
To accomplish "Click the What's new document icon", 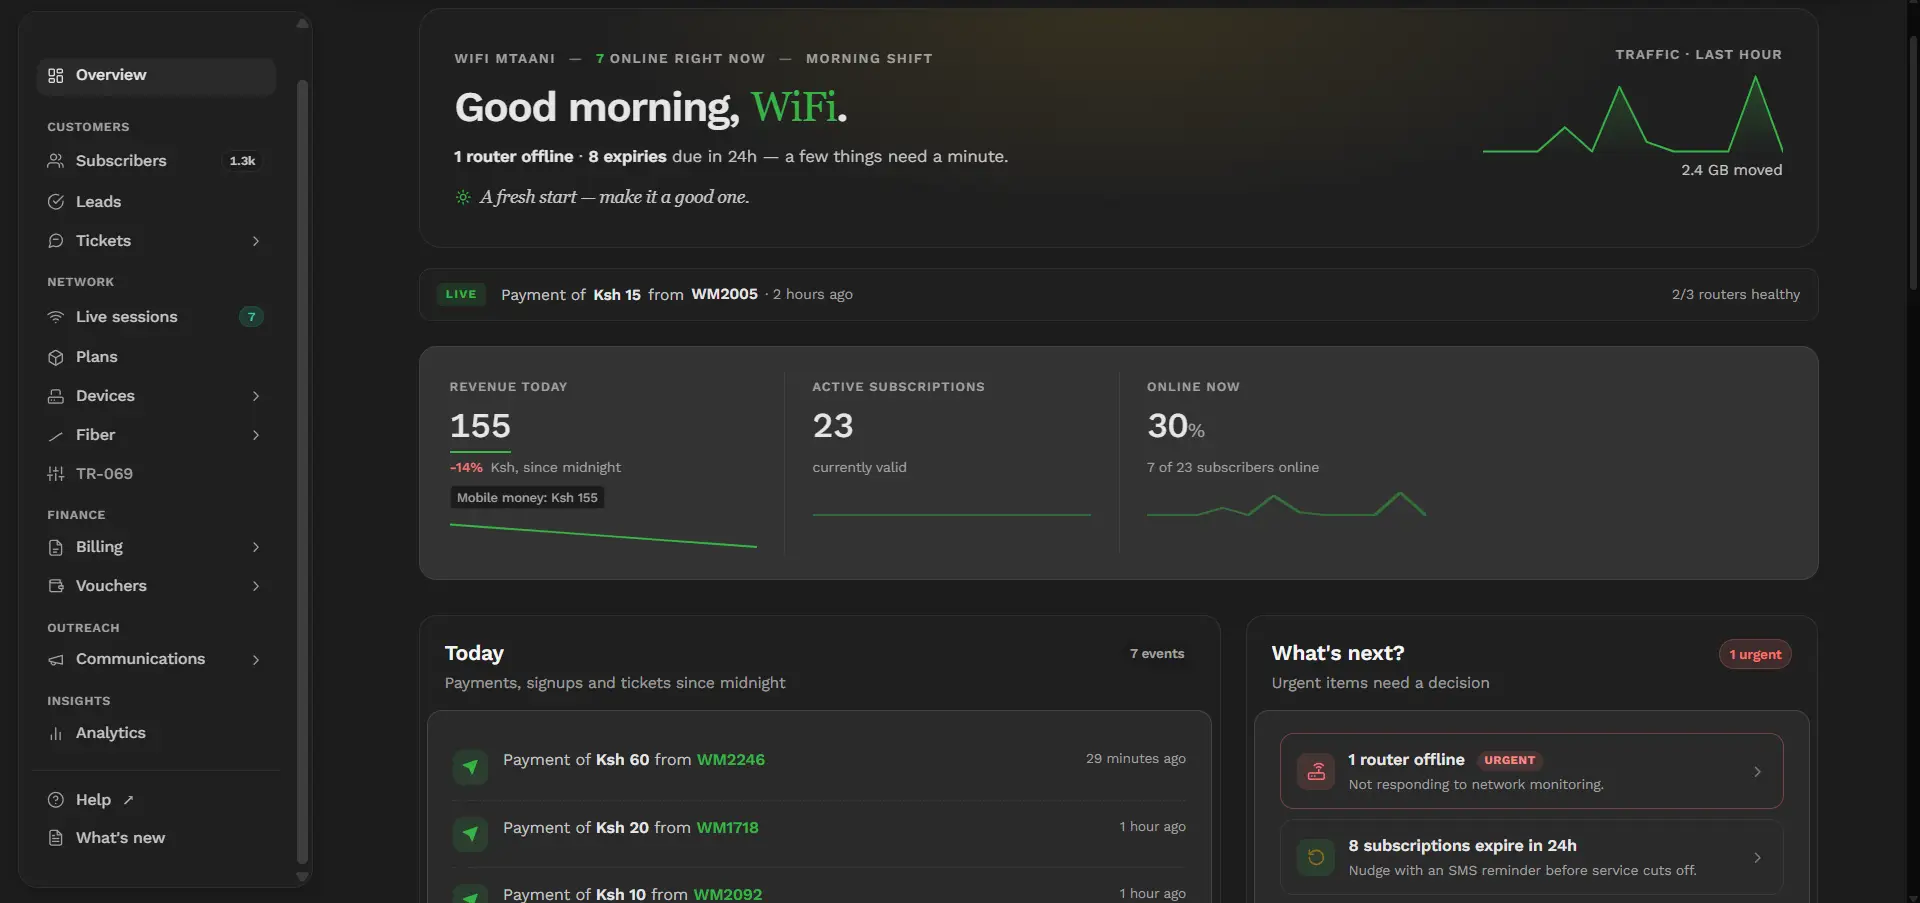I will [x=56, y=838].
